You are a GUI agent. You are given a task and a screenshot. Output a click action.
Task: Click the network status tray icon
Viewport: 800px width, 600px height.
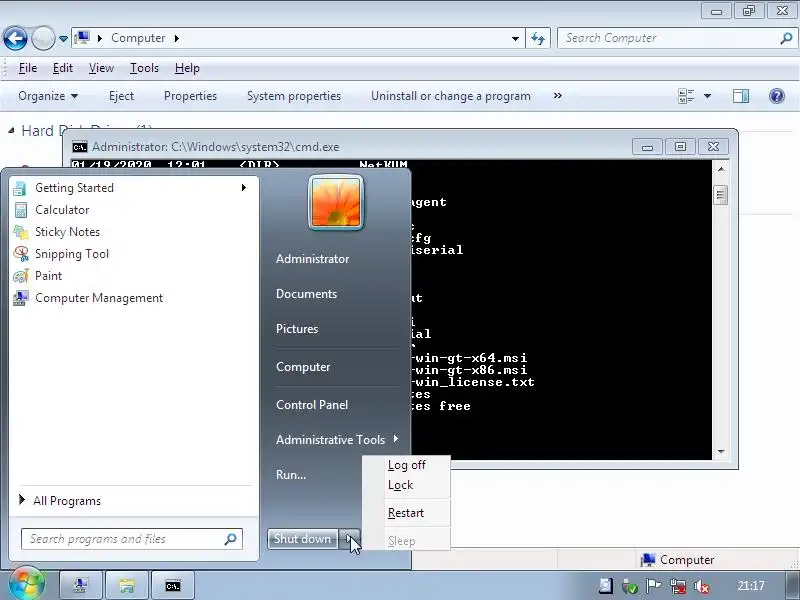(678, 586)
